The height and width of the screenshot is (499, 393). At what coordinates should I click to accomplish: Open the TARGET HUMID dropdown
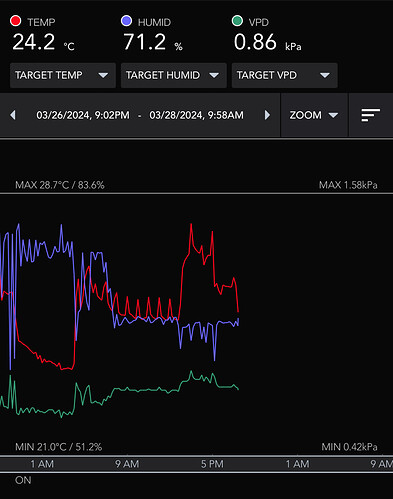click(x=174, y=75)
